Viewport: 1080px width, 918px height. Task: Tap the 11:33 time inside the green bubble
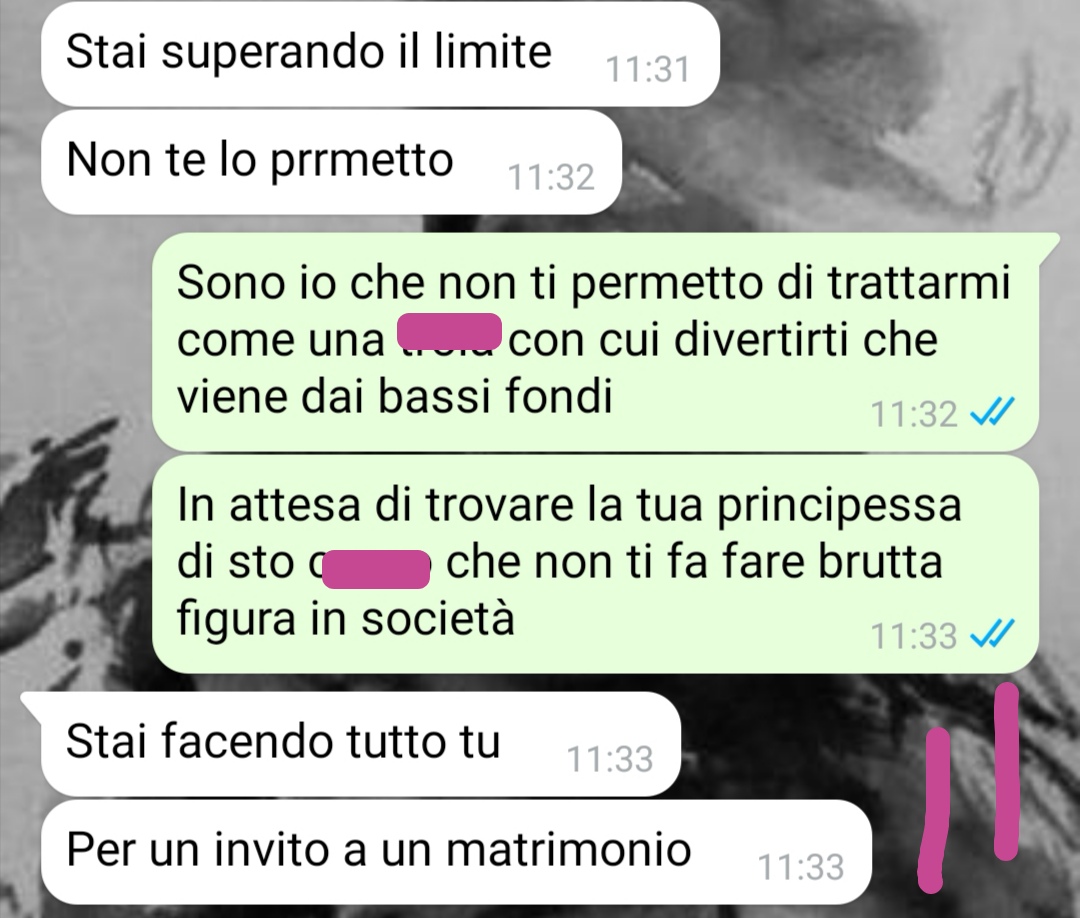pyautogui.click(x=914, y=636)
